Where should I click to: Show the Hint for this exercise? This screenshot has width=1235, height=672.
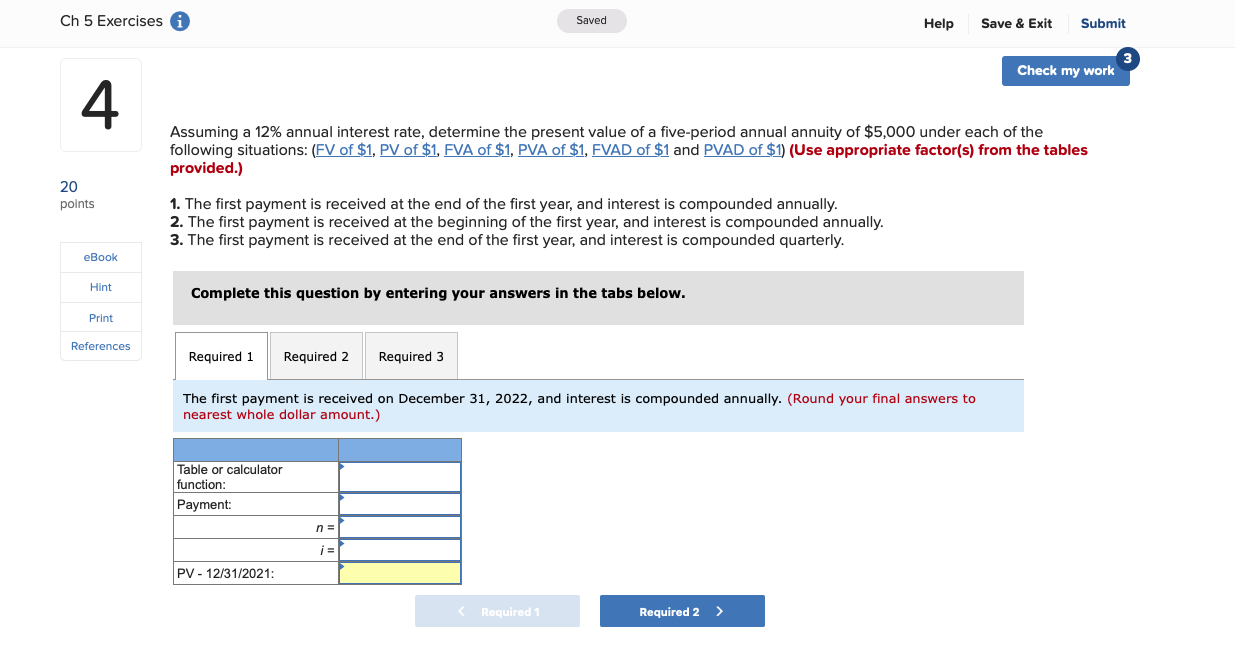coord(100,287)
